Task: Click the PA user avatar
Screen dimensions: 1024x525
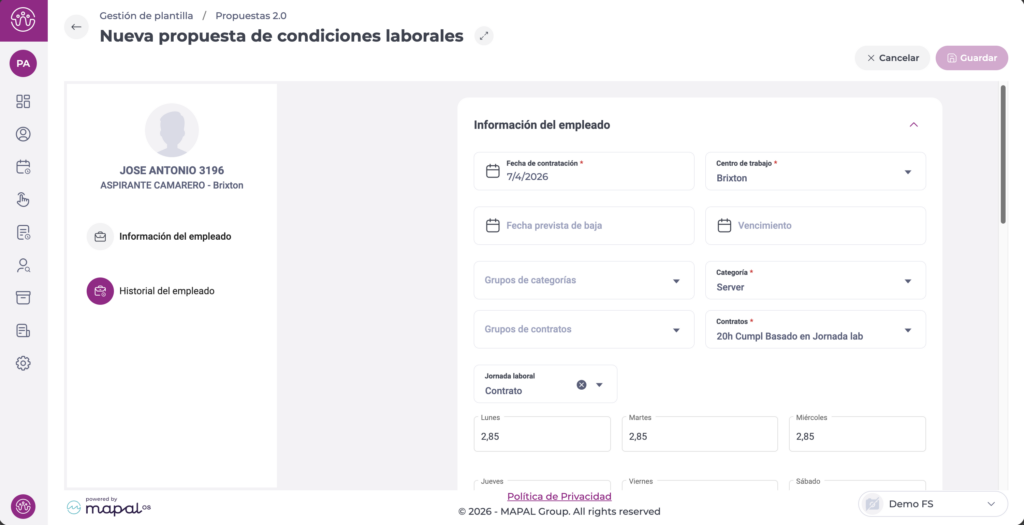Action: [23, 63]
